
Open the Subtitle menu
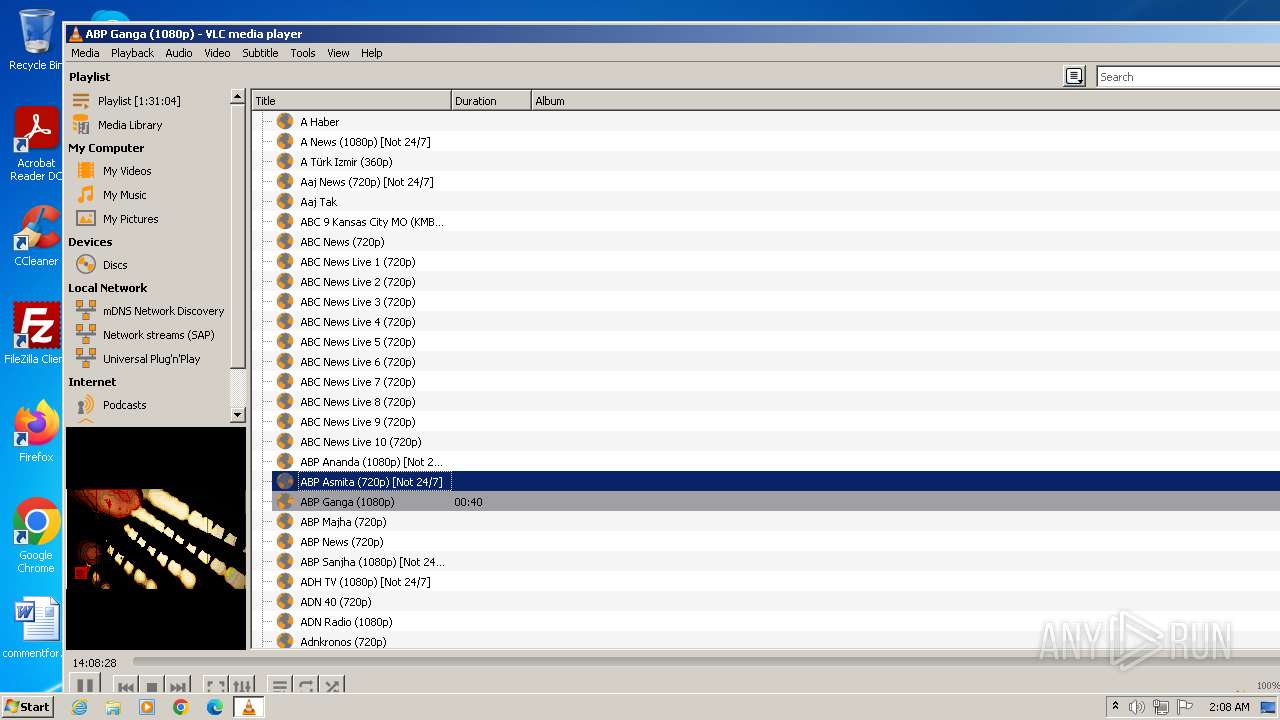point(260,53)
